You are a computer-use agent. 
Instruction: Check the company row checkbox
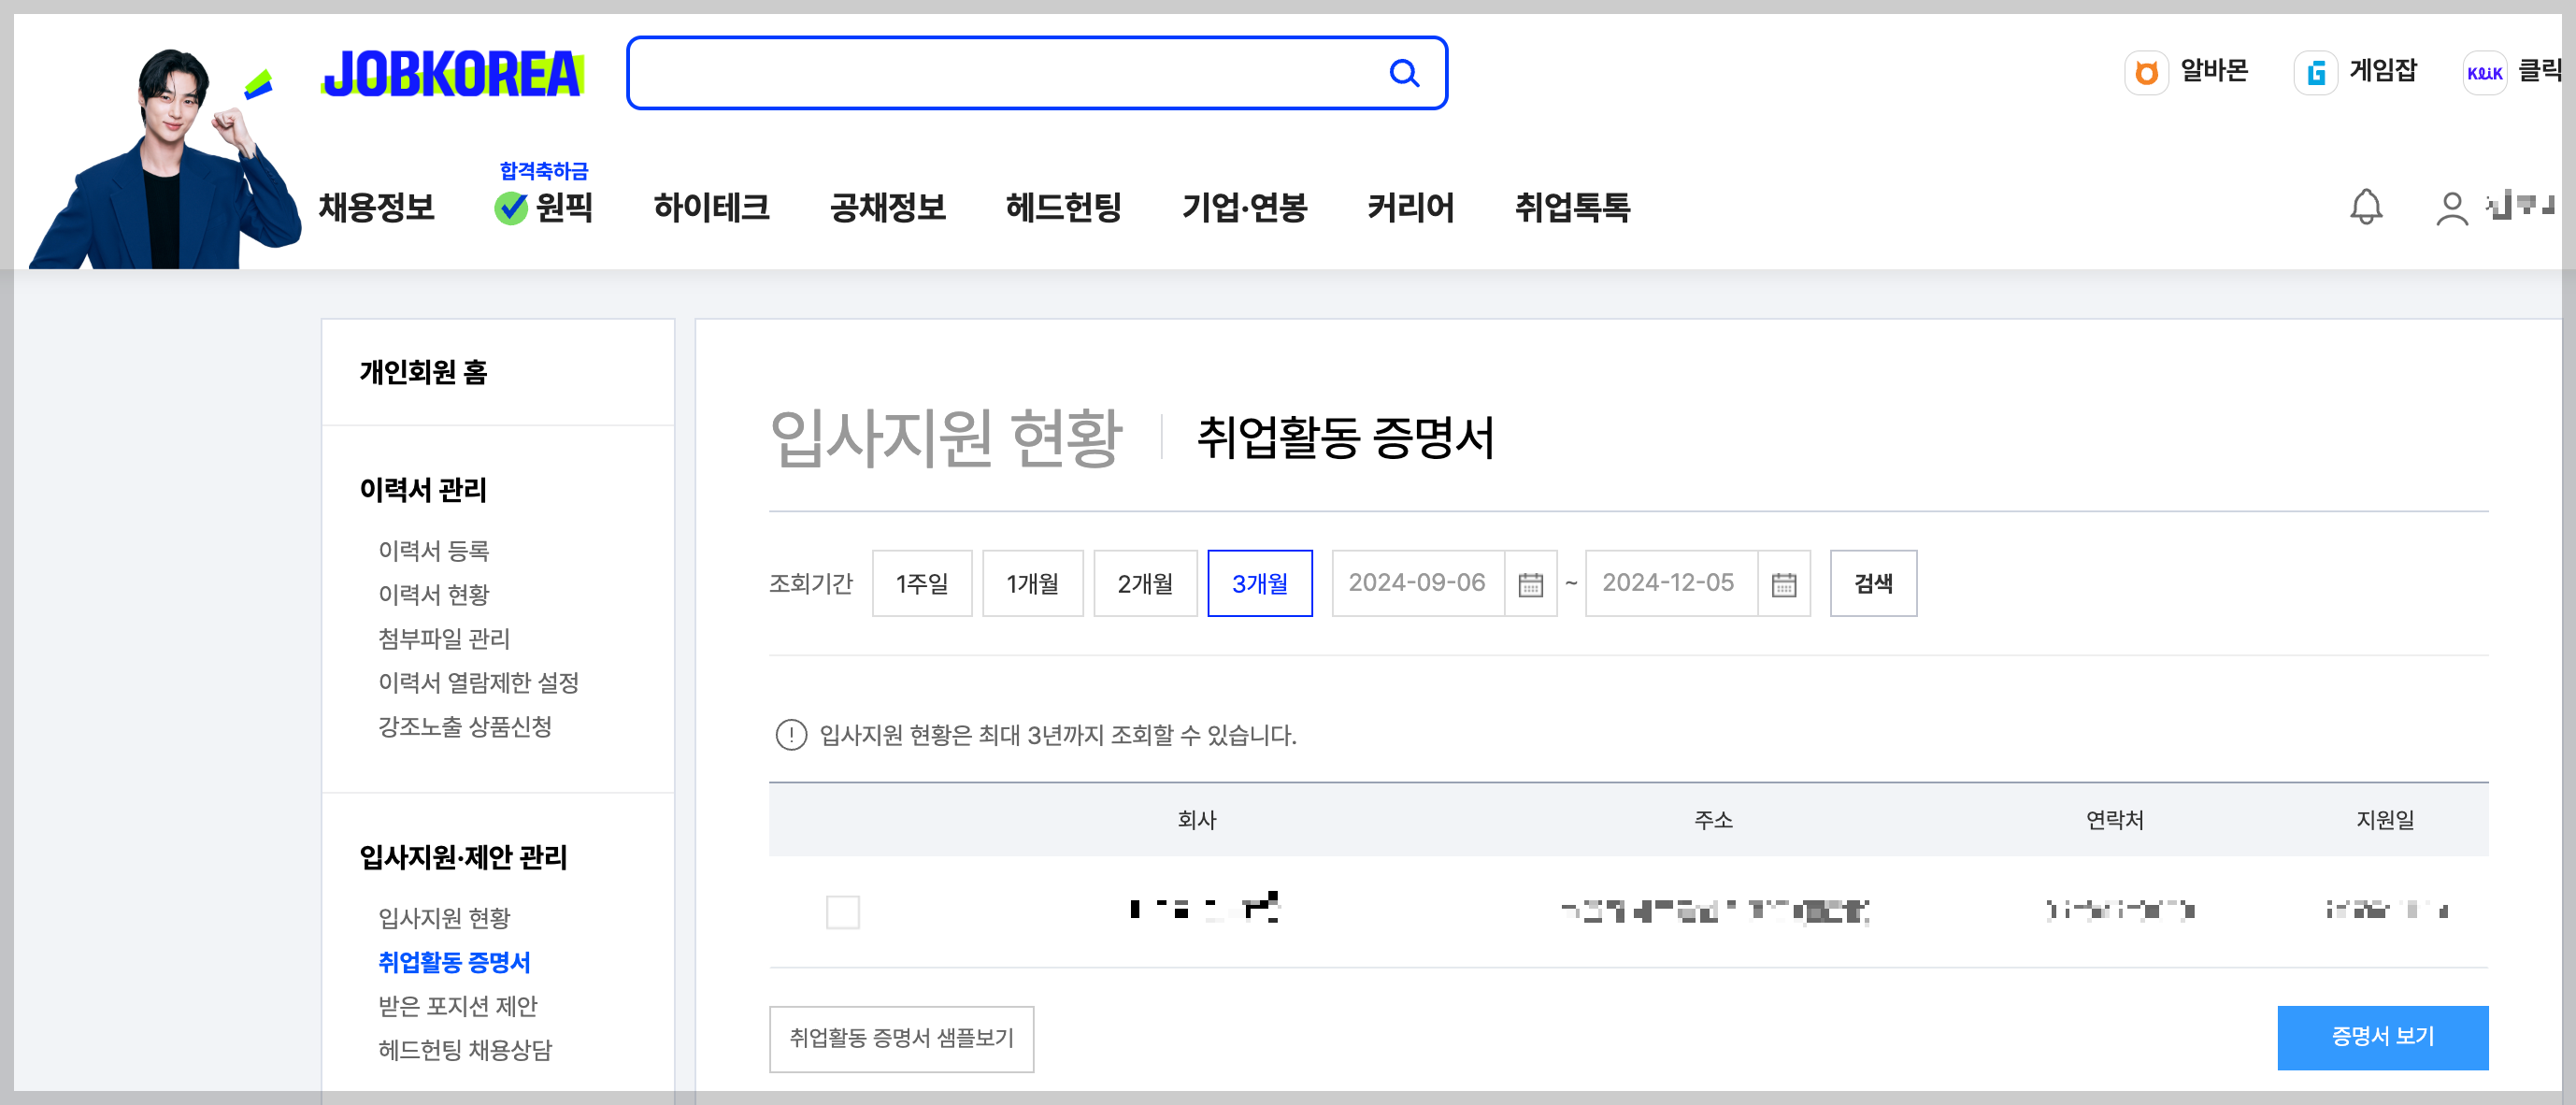click(842, 911)
